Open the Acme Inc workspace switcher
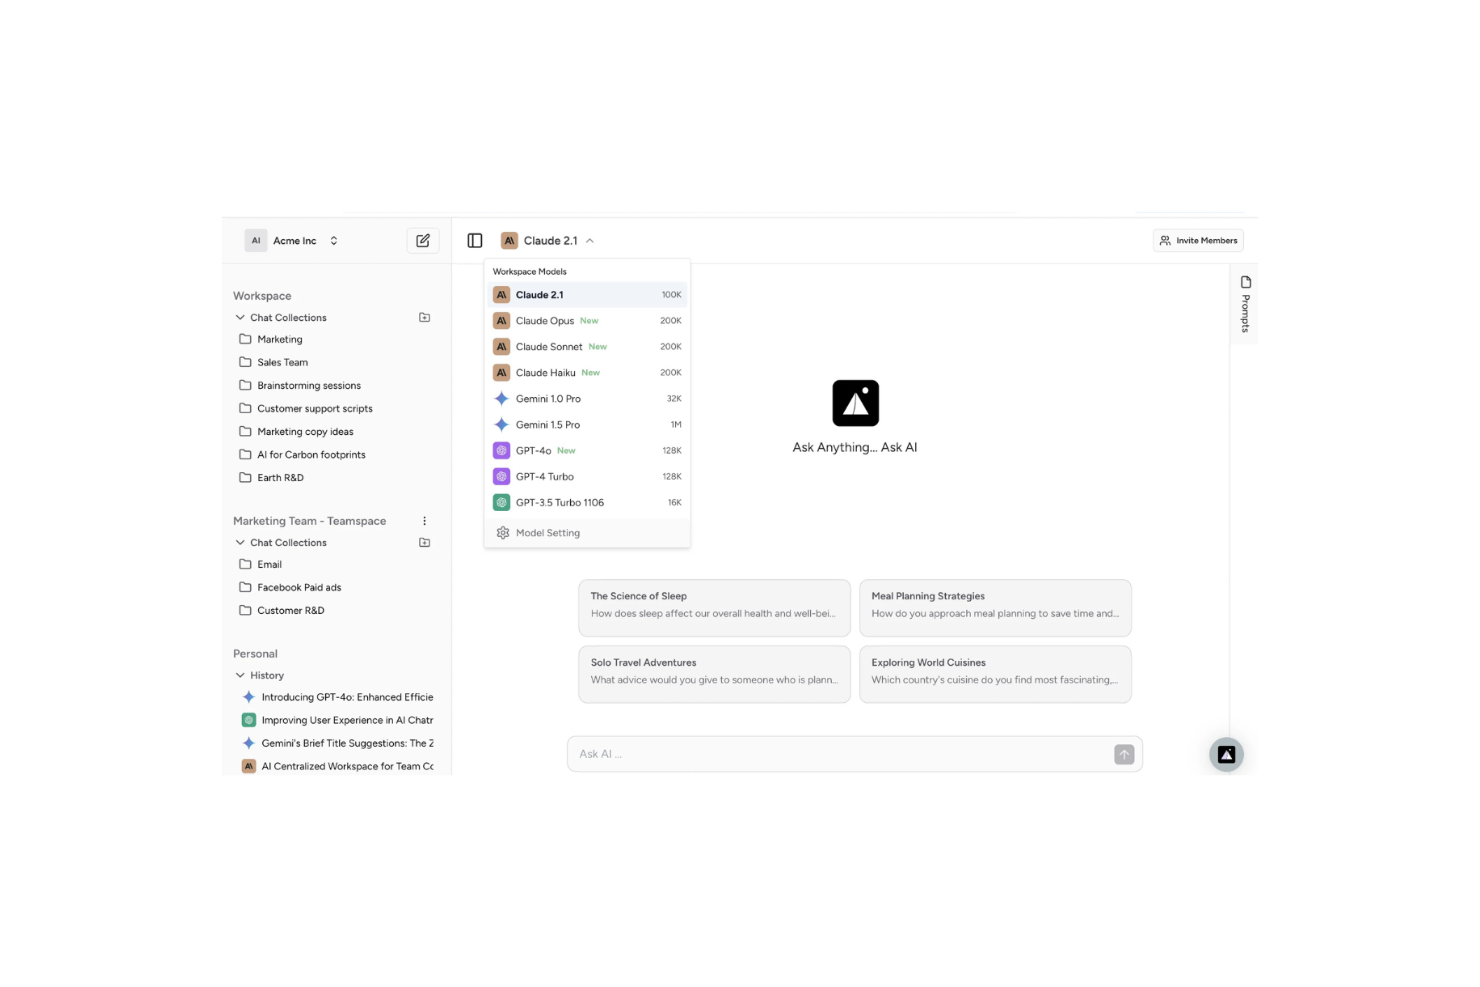Screen dimensions: 1480x987 (x=292, y=240)
